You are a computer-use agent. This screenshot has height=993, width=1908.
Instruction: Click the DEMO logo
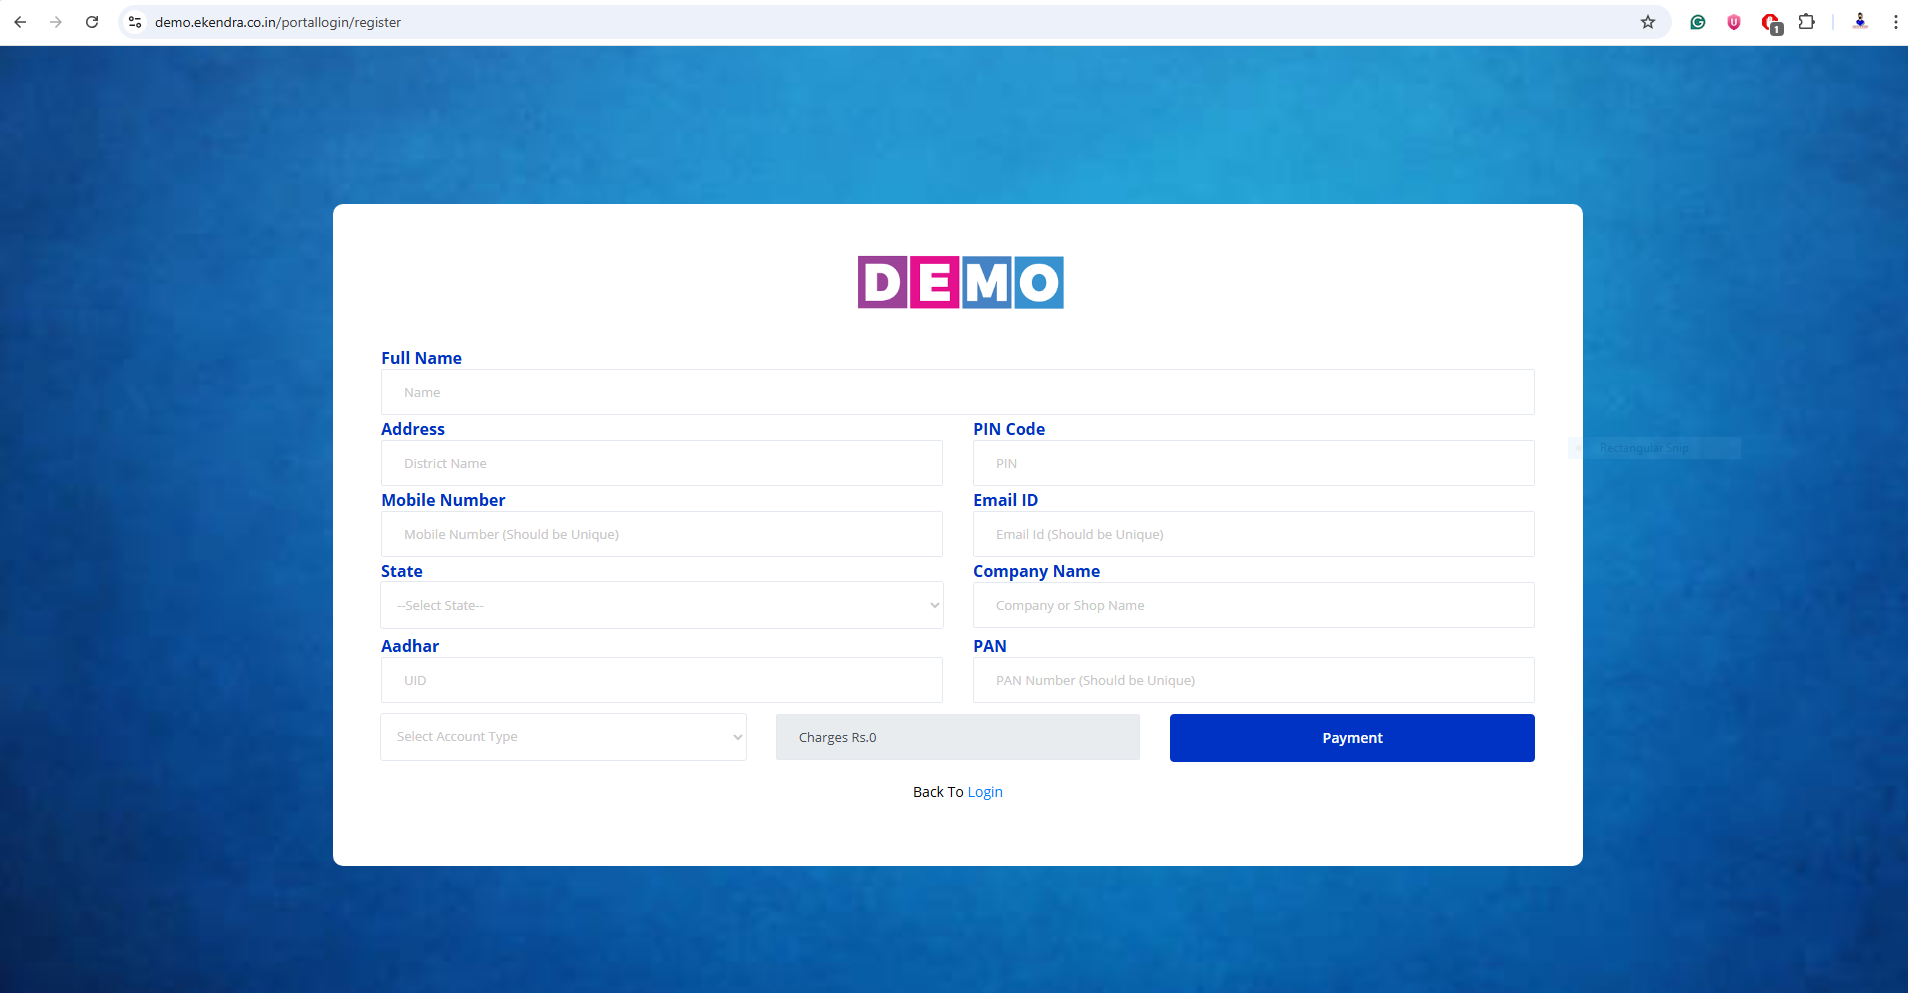coord(960,282)
